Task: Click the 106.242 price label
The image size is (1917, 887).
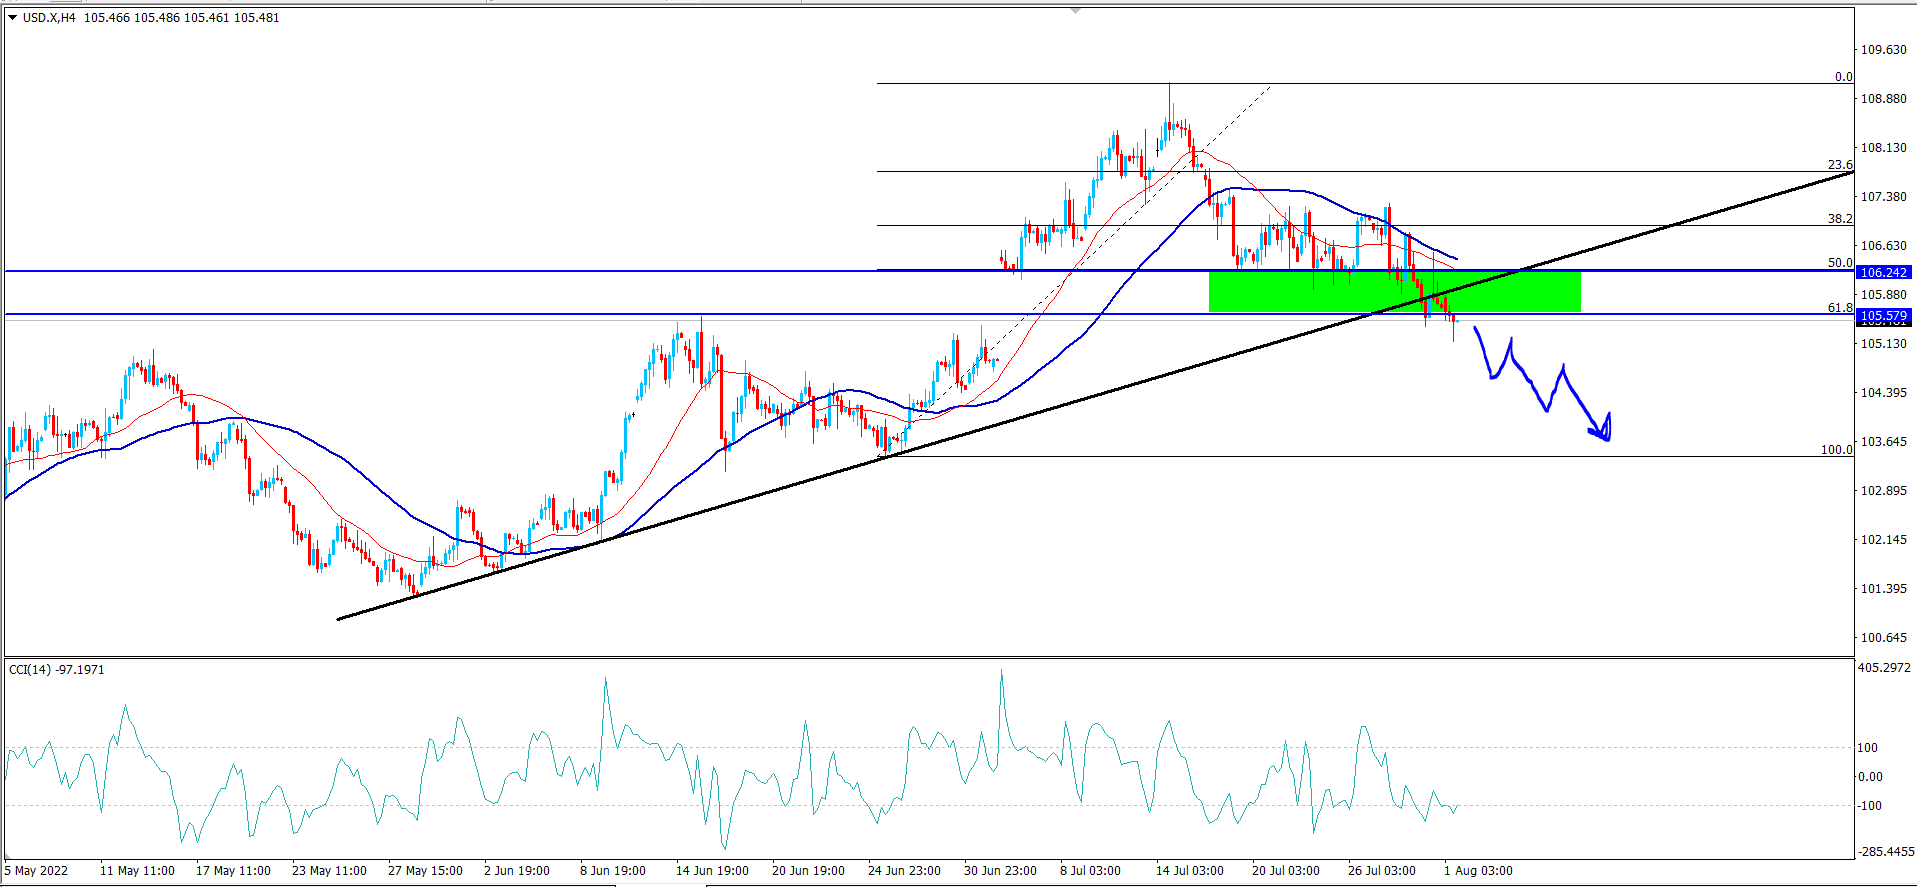Action: (x=1883, y=272)
